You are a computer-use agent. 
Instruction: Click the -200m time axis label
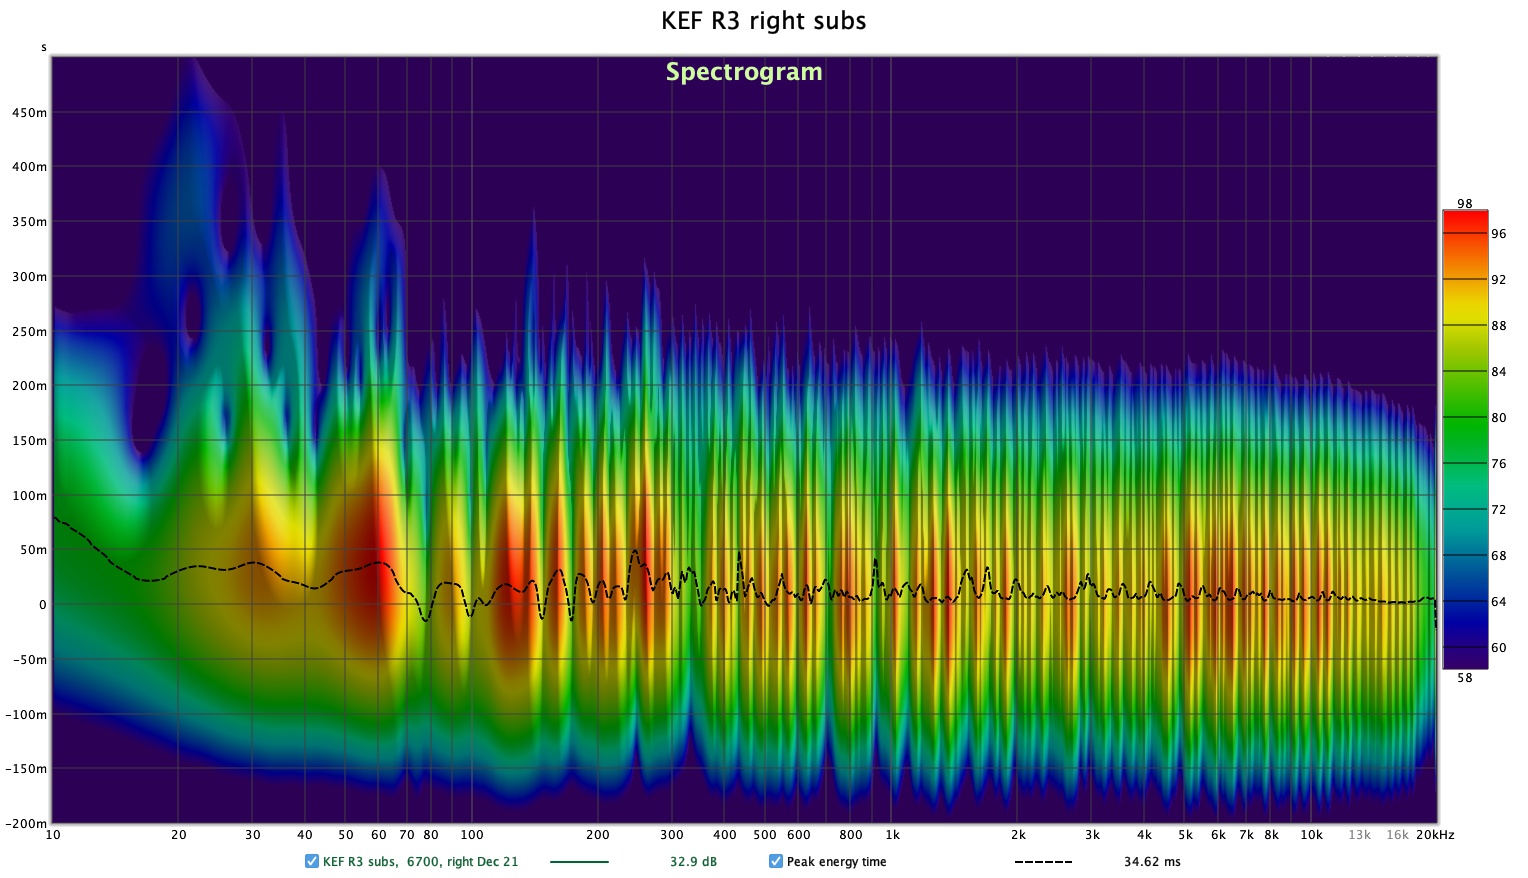click(x=27, y=824)
